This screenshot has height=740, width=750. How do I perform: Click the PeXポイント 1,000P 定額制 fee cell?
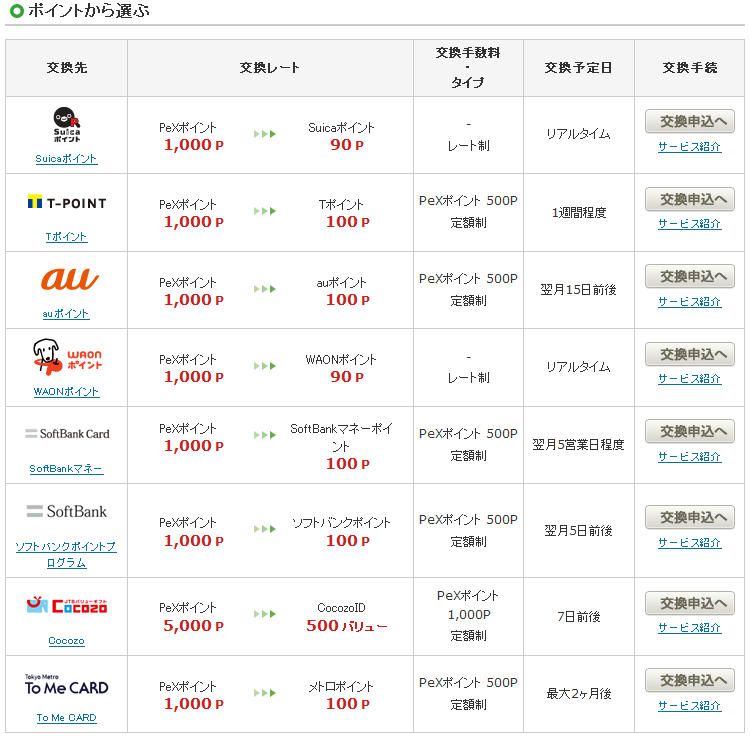click(x=468, y=616)
